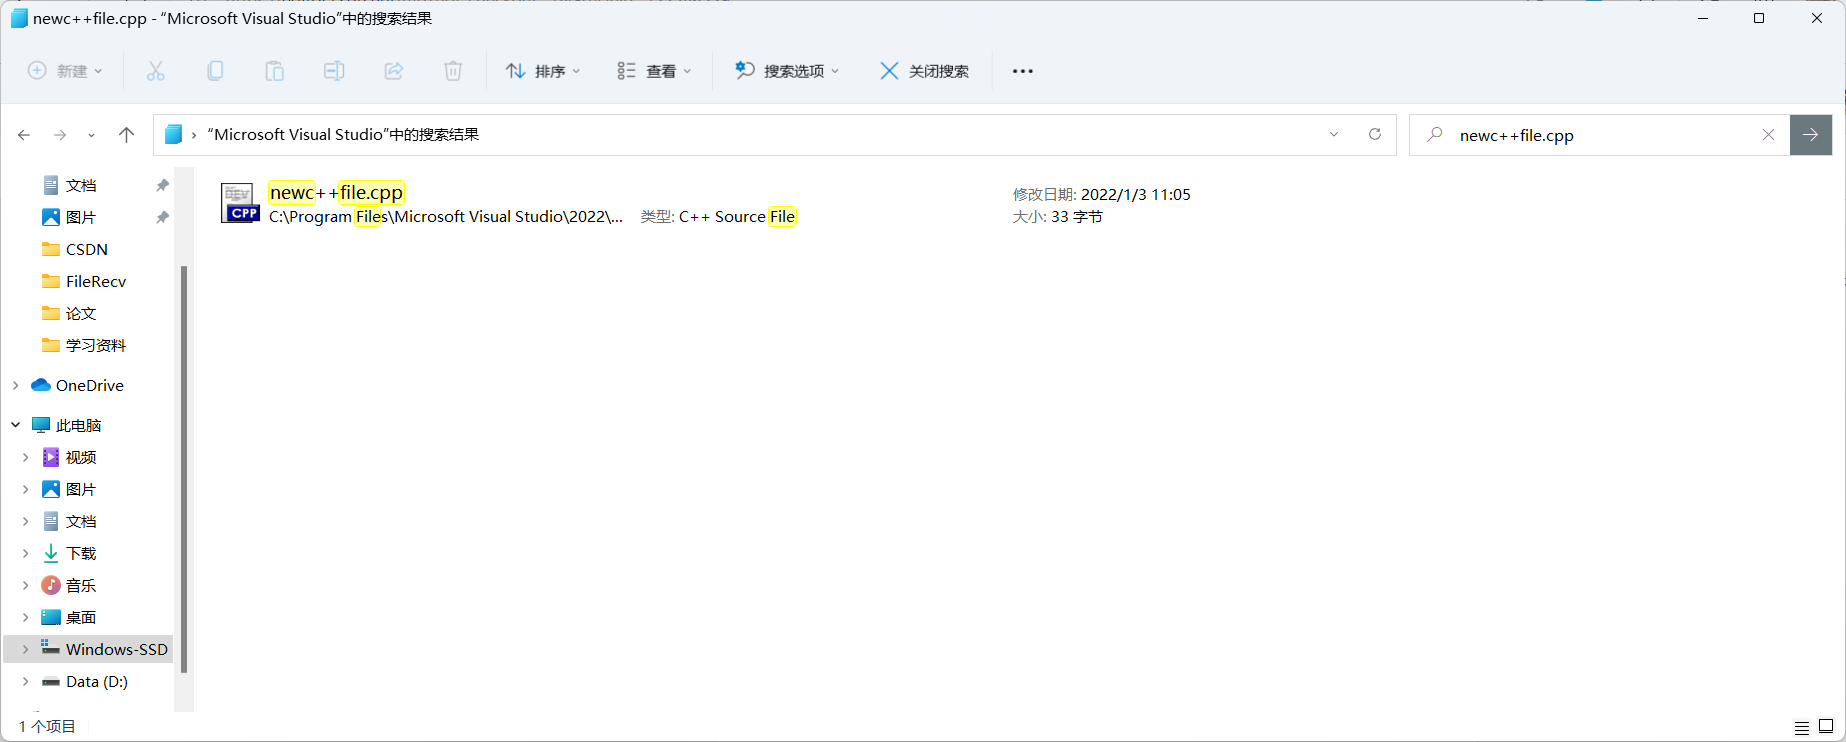Viewport: 1846px width, 742px height.
Task: Select Windows-SSD drive
Action: tap(116, 649)
